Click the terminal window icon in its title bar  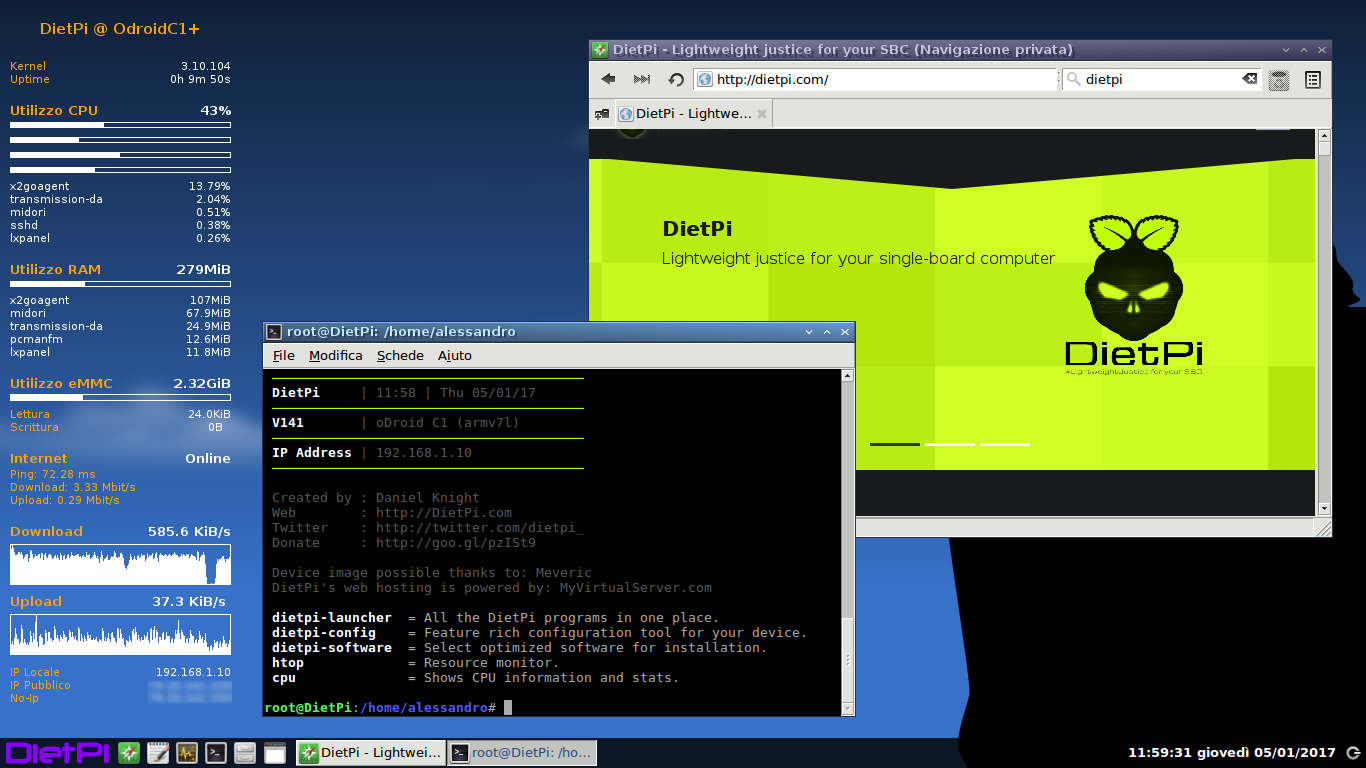tap(274, 331)
